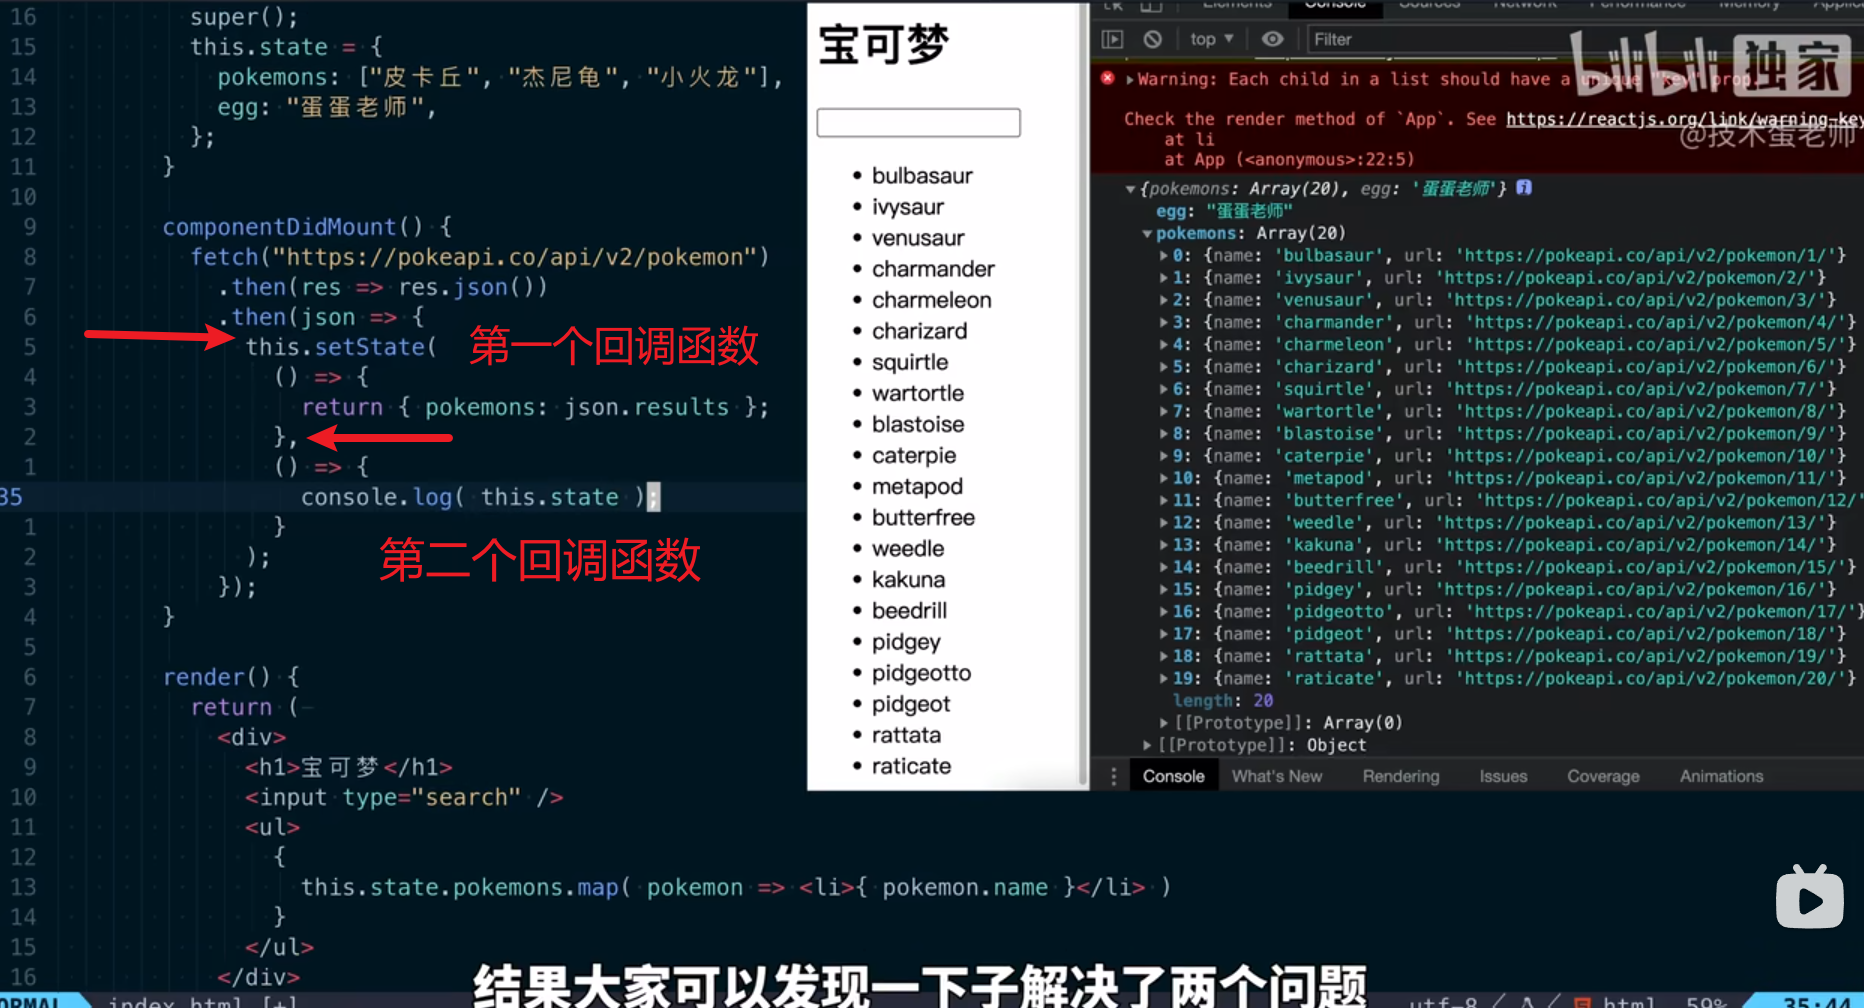Click pidgeotto in the page list
This screenshot has height=1008, width=1864.
pyautogui.click(x=921, y=673)
